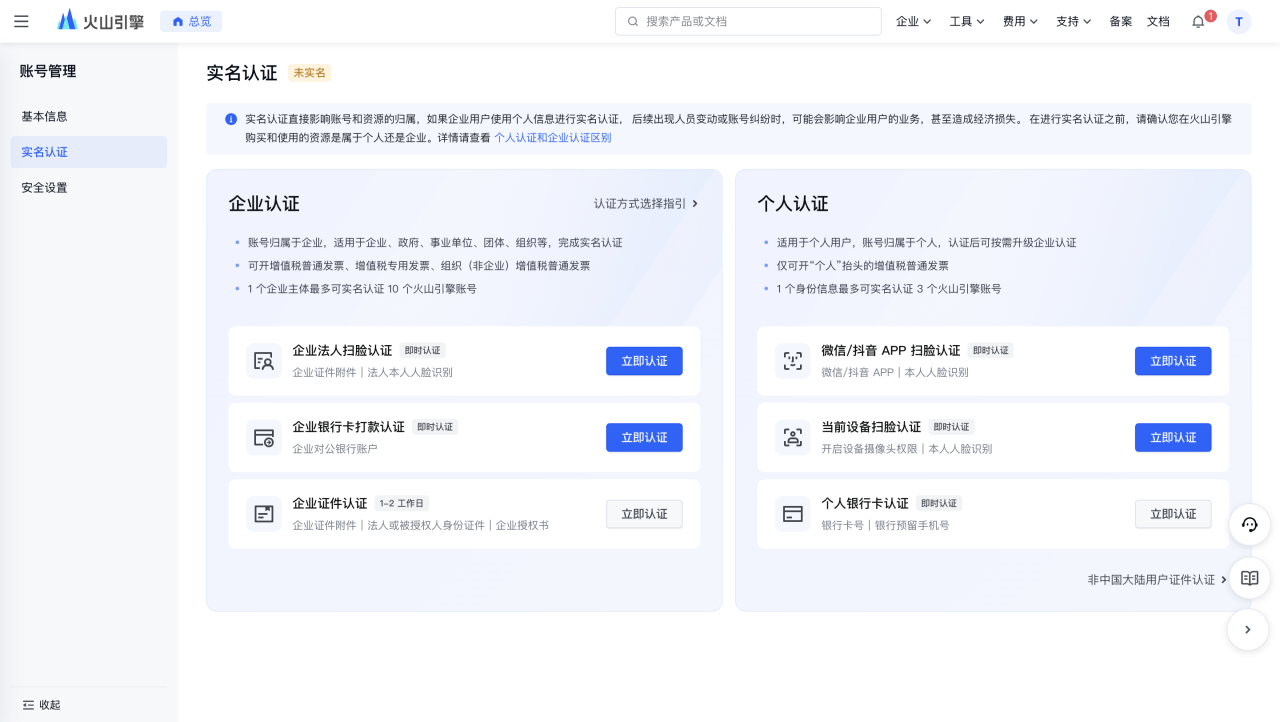Open the user avatar T

tap(1239, 21)
